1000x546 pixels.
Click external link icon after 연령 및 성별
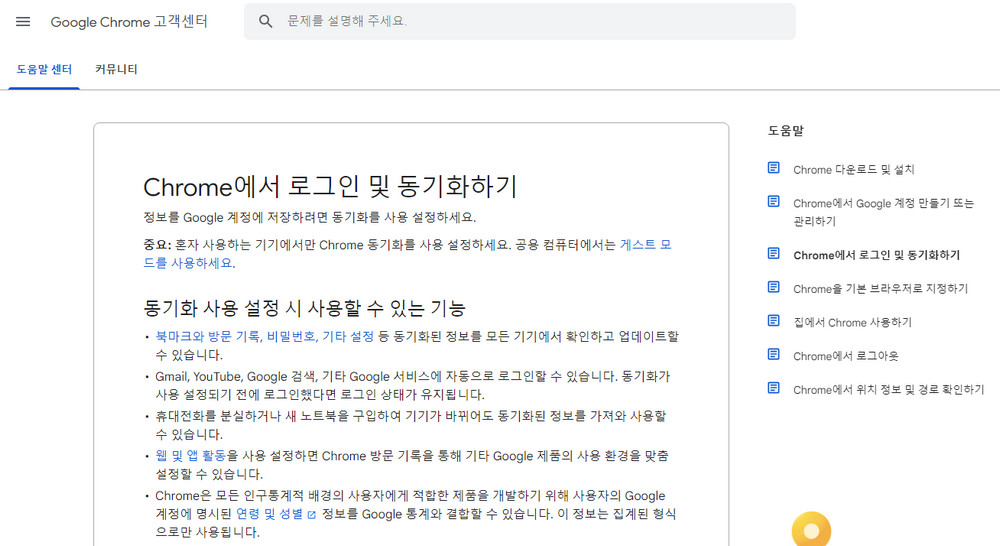pos(311,515)
